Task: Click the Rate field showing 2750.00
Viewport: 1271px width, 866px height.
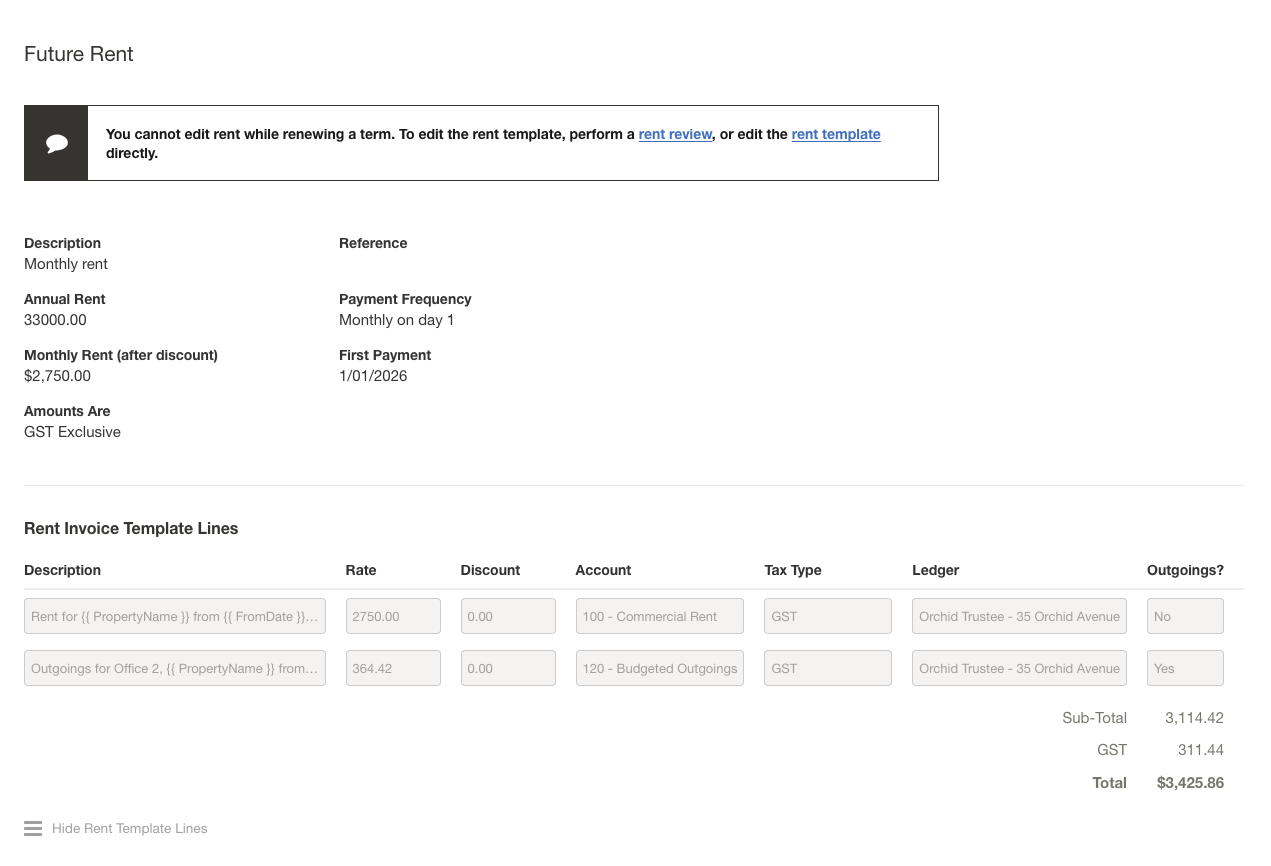Action: (x=393, y=616)
